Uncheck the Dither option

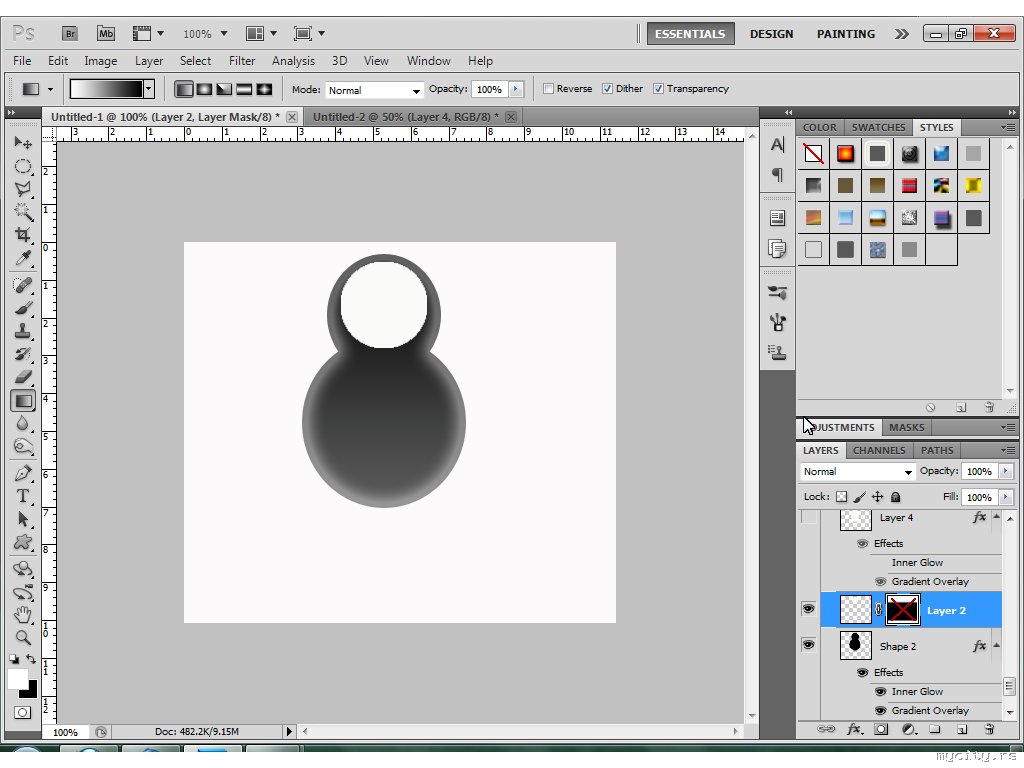[607, 89]
